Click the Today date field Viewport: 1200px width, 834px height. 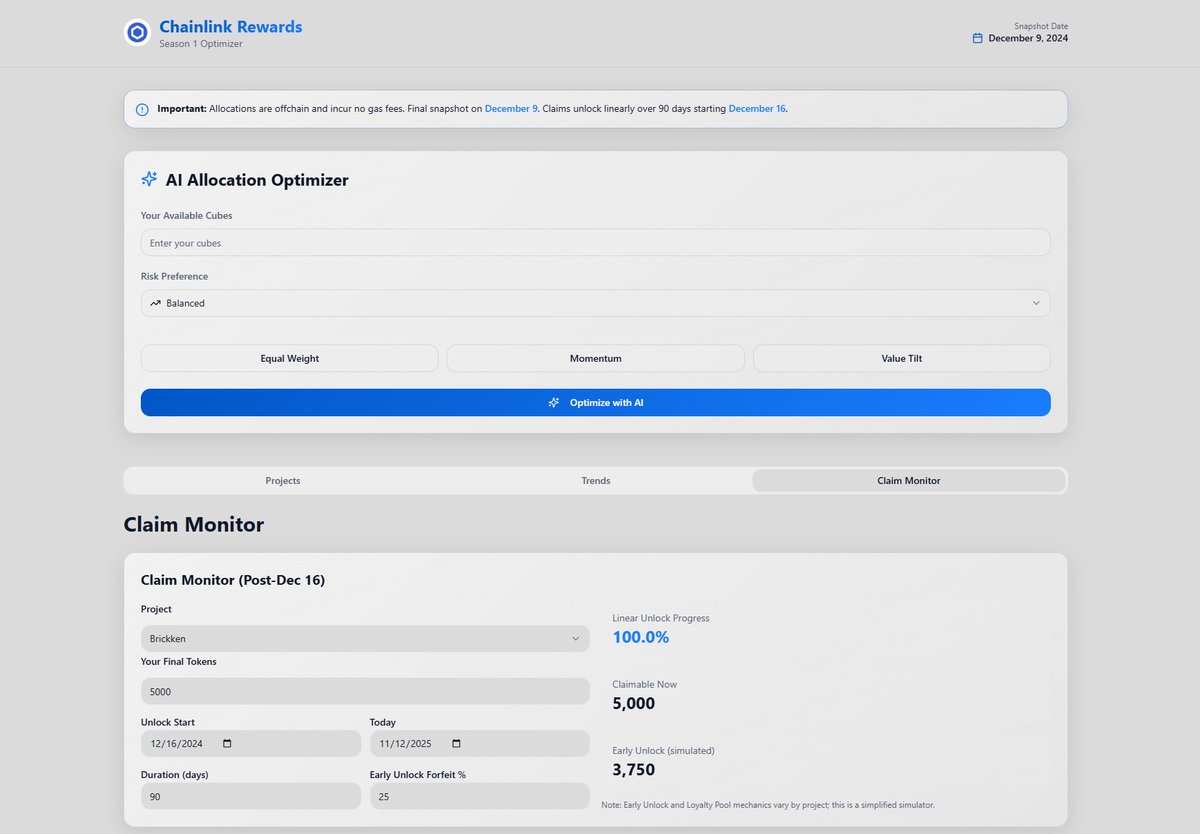click(x=480, y=744)
